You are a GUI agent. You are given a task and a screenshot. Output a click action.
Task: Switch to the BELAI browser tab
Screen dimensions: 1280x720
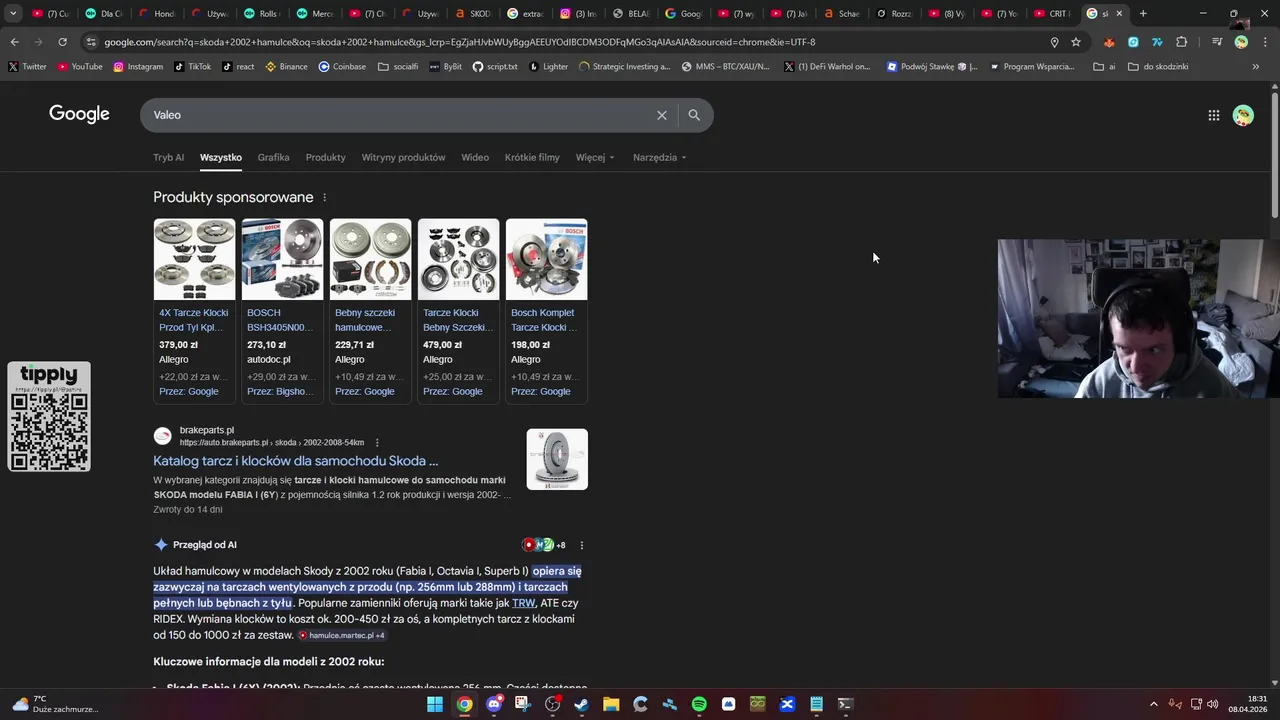631,13
